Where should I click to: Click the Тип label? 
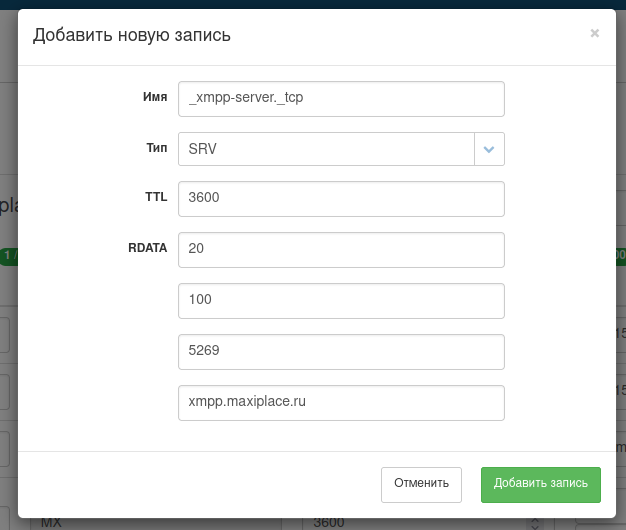tap(157, 147)
